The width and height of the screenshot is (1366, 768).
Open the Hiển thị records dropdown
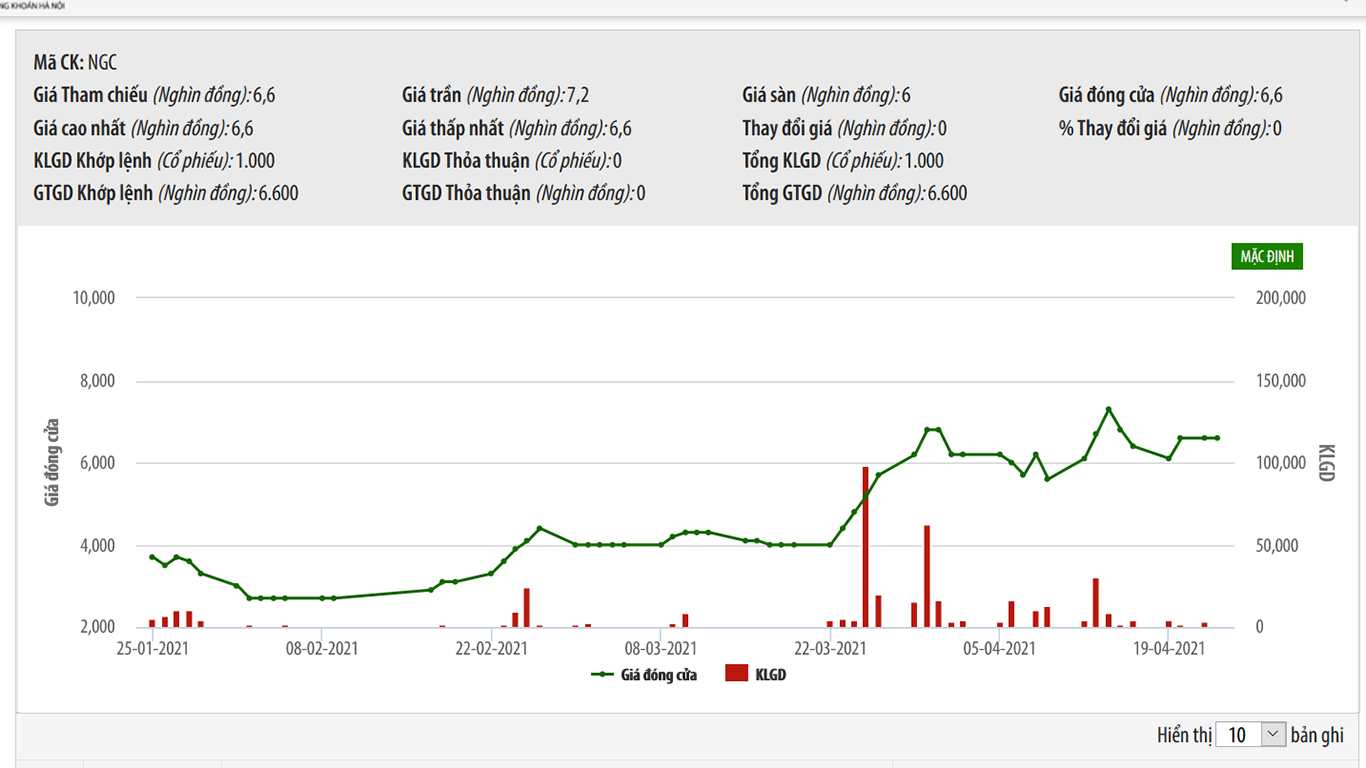tap(1250, 735)
